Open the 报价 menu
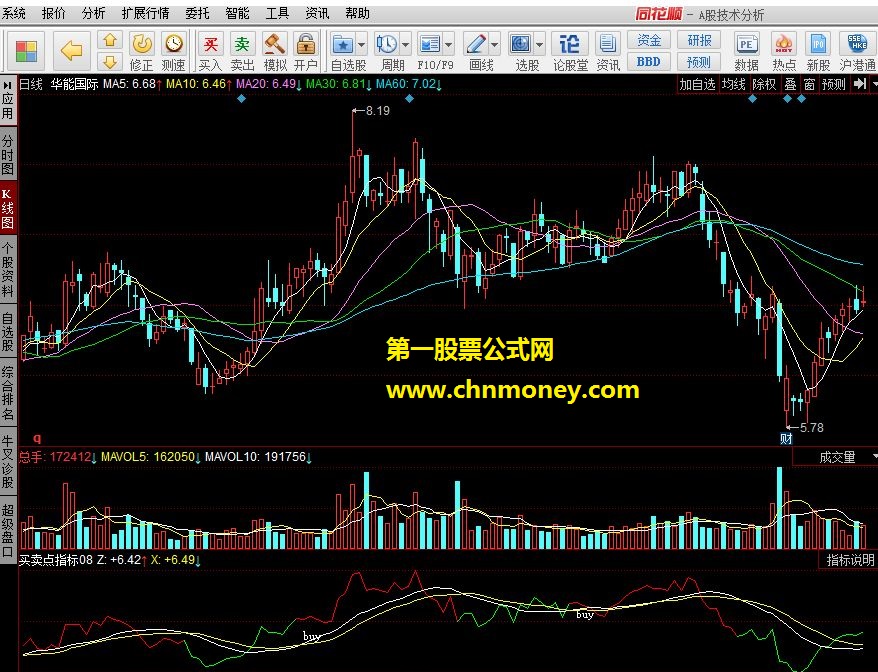The width and height of the screenshot is (878, 672). (54, 13)
